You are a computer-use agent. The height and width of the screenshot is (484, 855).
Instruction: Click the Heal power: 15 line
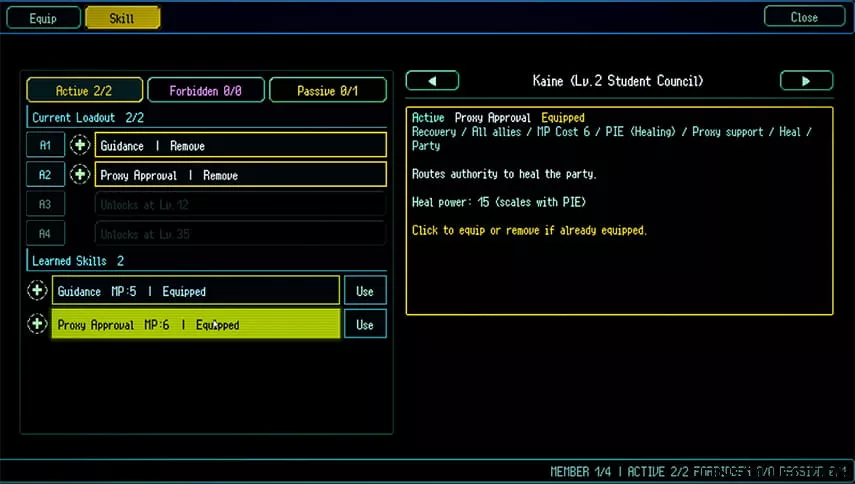click(x=498, y=202)
